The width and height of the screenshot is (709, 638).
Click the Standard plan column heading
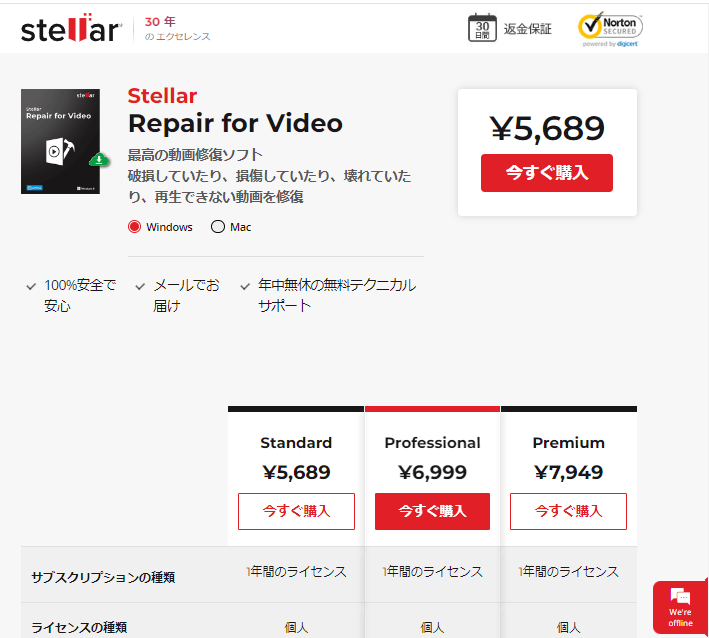(x=296, y=443)
